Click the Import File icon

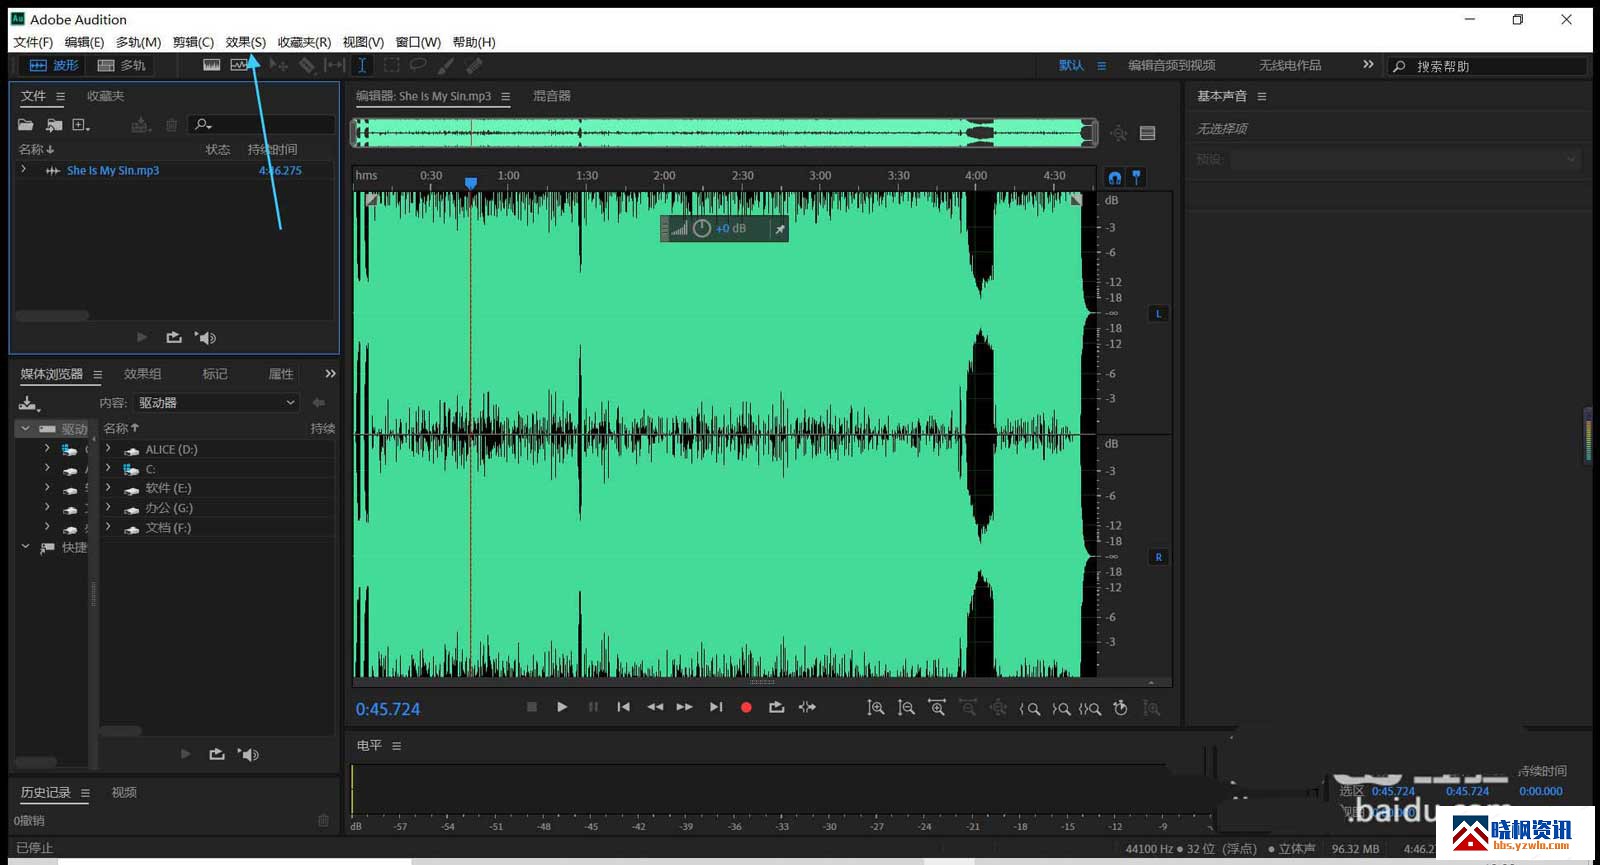coord(54,124)
